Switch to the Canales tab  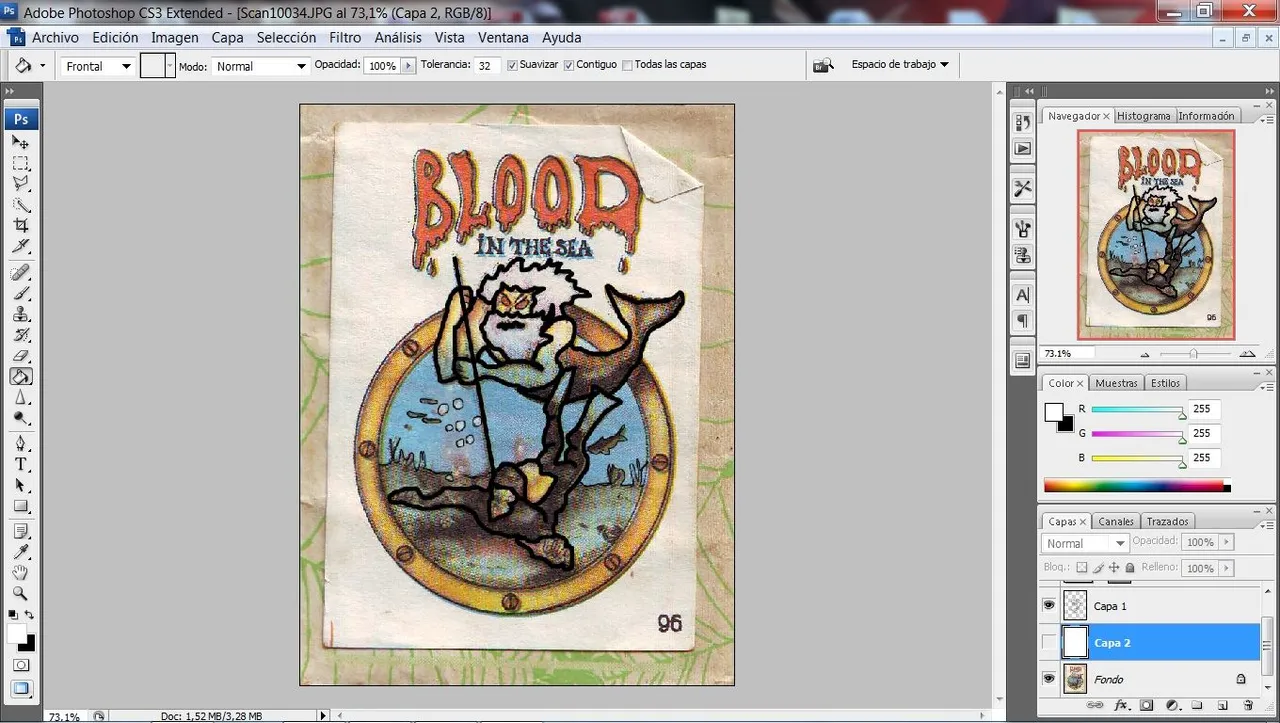[x=1116, y=521]
